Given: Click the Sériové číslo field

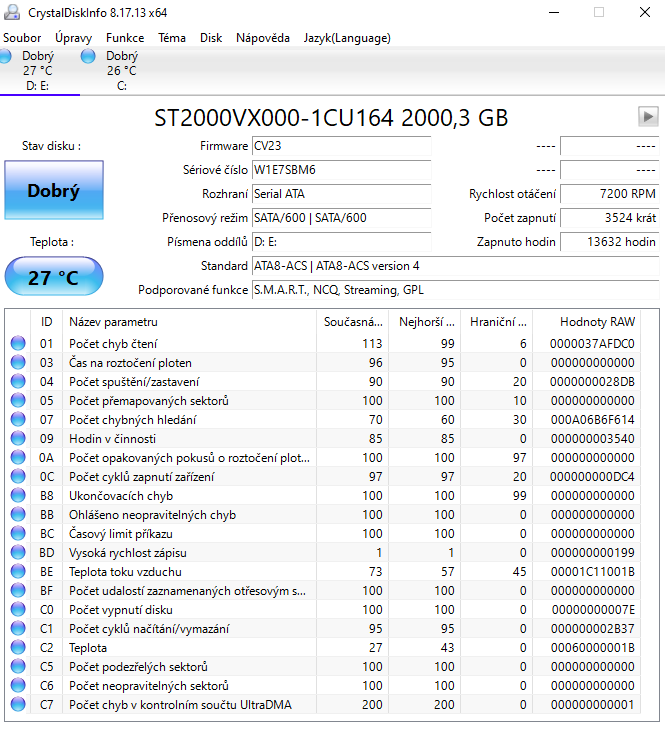Looking at the screenshot, I should pyautogui.click(x=341, y=170).
